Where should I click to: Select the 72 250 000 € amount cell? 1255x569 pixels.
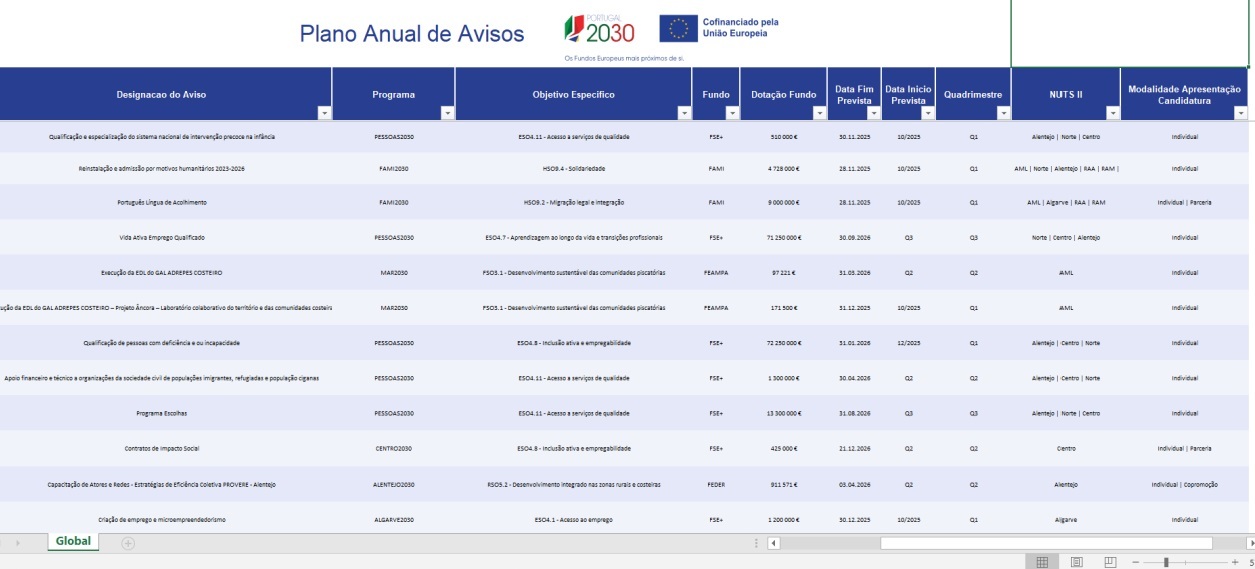[784, 343]
